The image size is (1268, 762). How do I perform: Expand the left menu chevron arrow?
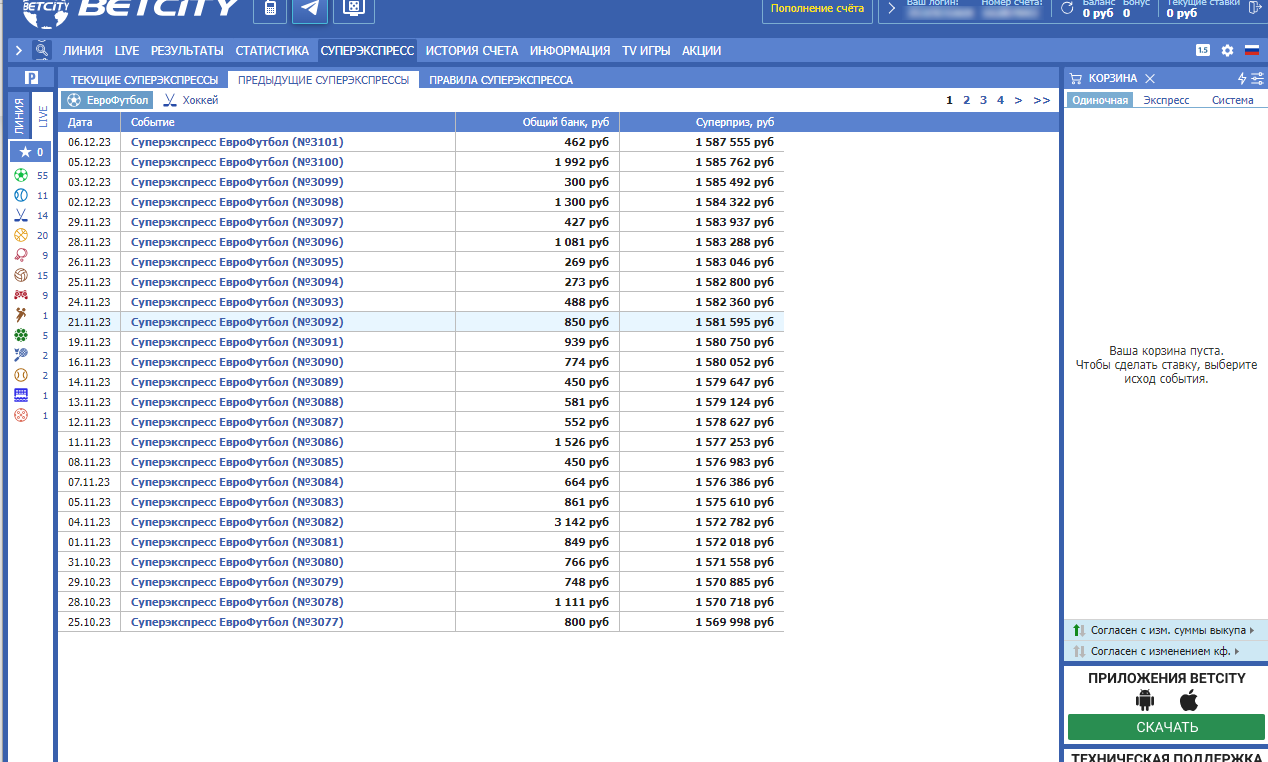(x=19, y=50)
